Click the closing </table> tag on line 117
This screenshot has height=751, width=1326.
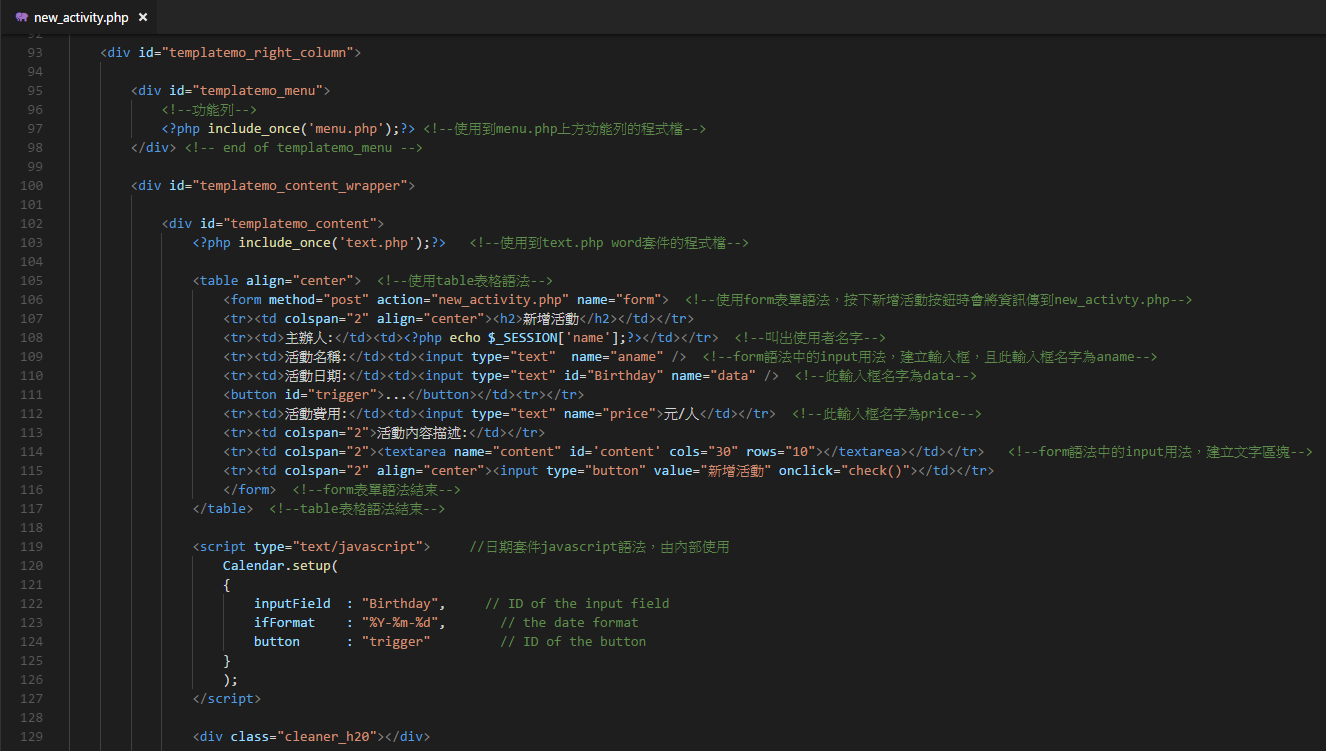(x=223, y=508)
